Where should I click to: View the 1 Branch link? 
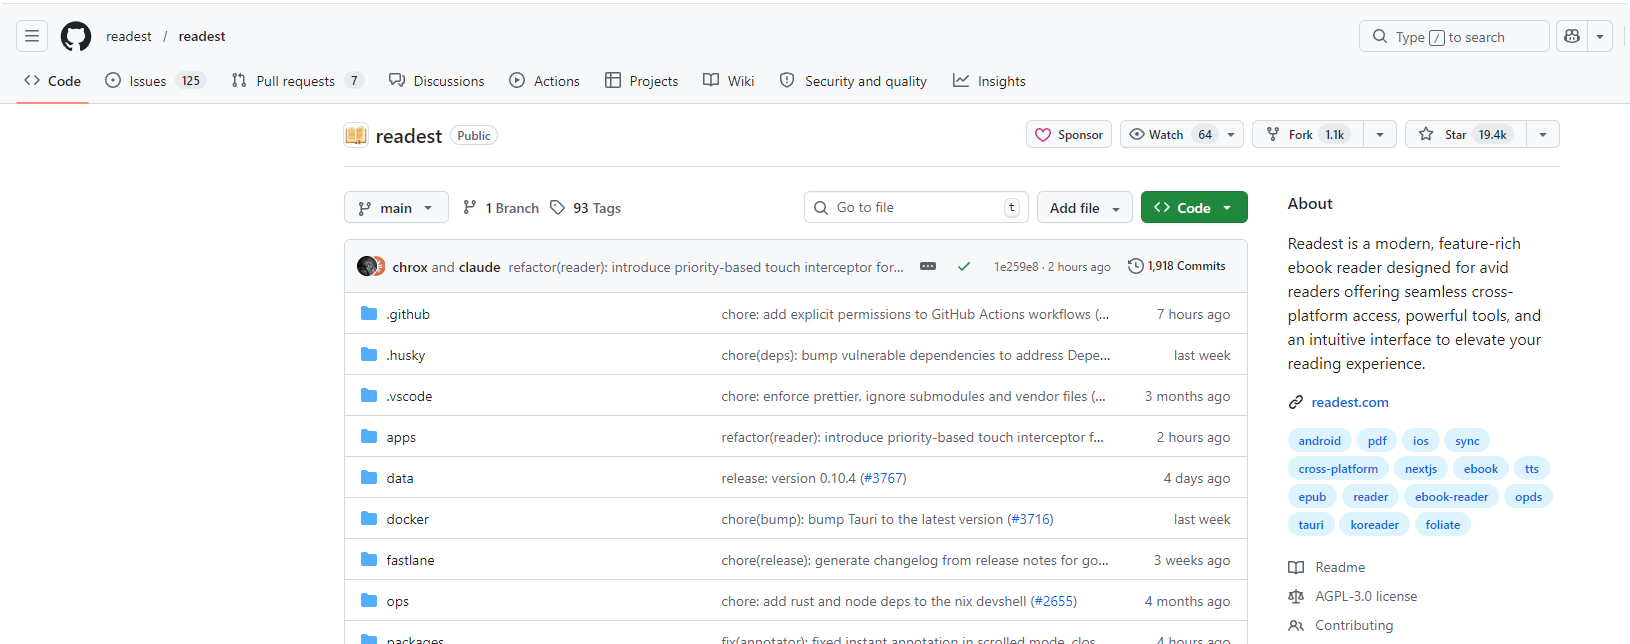point(501,207)
